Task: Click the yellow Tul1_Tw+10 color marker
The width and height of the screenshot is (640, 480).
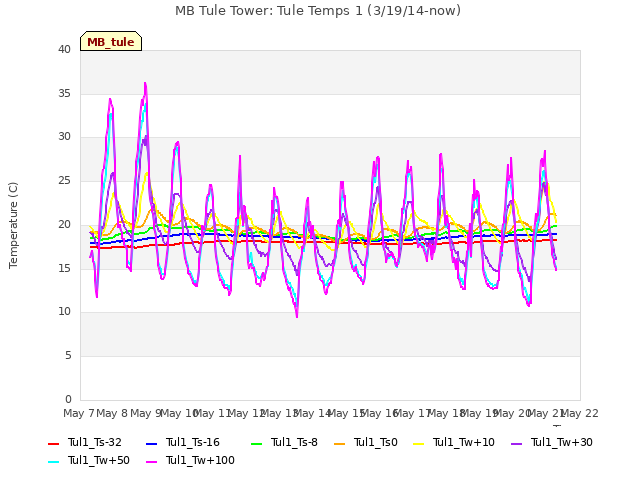Action: click(419, 443)
